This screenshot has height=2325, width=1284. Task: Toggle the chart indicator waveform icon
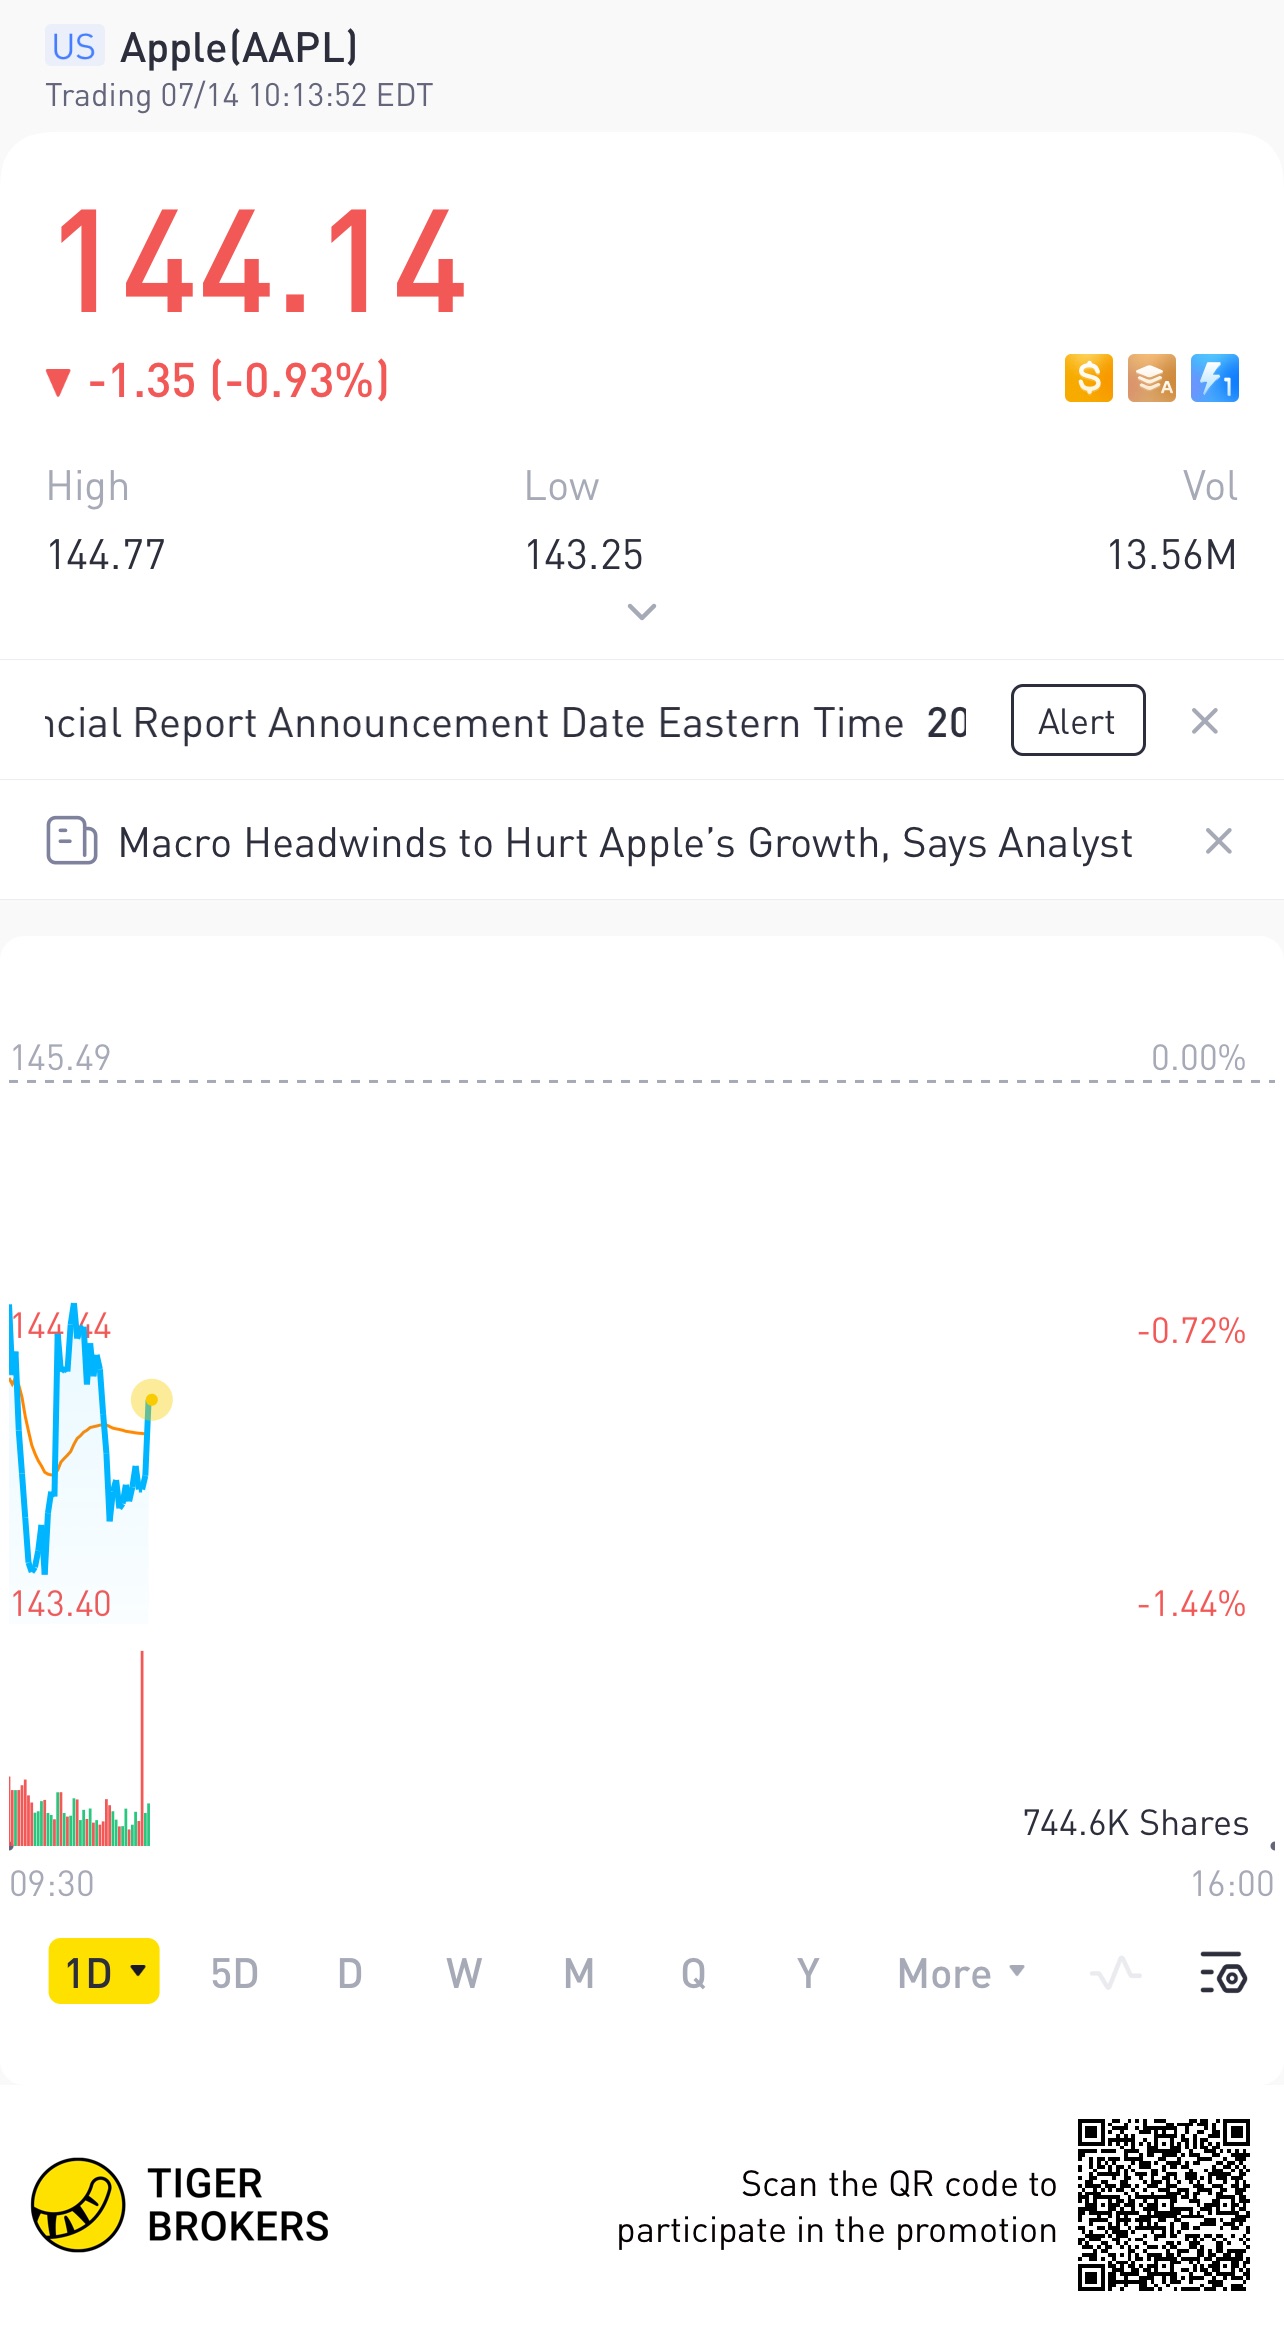point(1115,1973)
